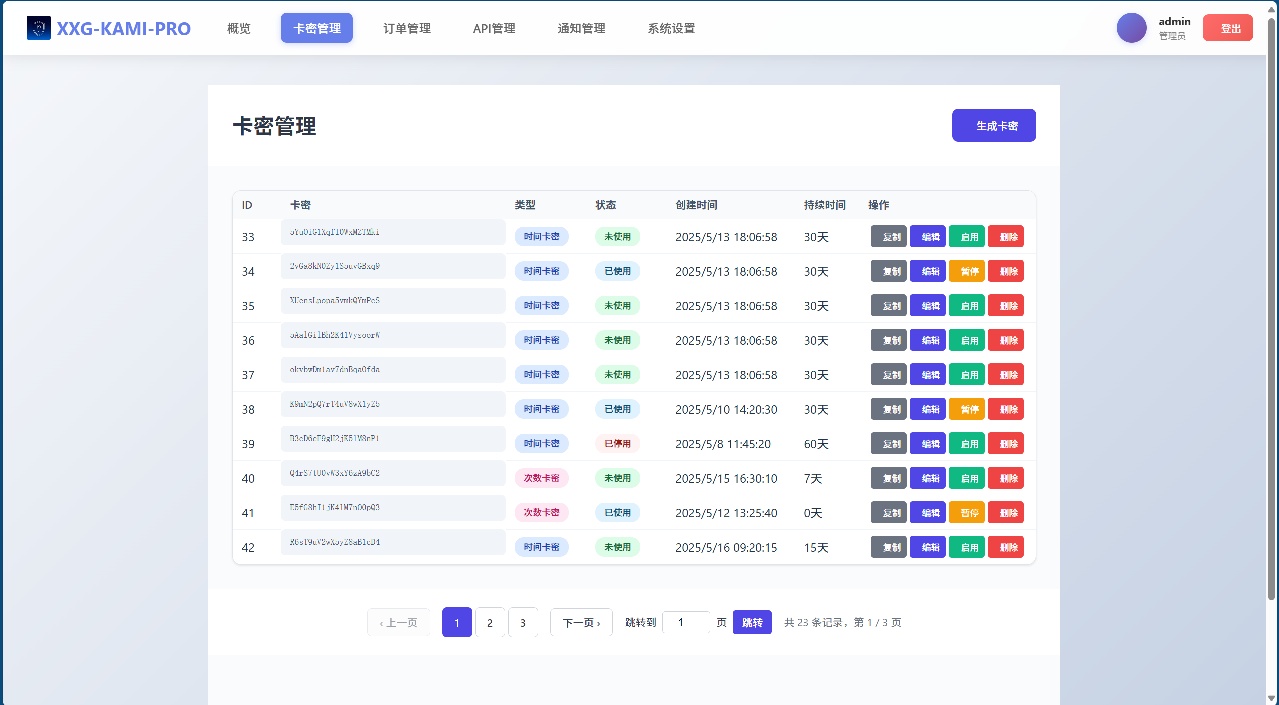Screen dimensions: 1279x705
Task: Pause the used card key in row 41
Action: 966,512
